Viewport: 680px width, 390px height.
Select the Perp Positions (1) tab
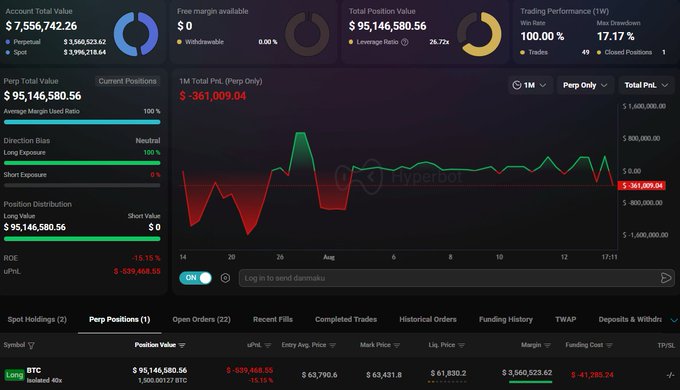120,319
